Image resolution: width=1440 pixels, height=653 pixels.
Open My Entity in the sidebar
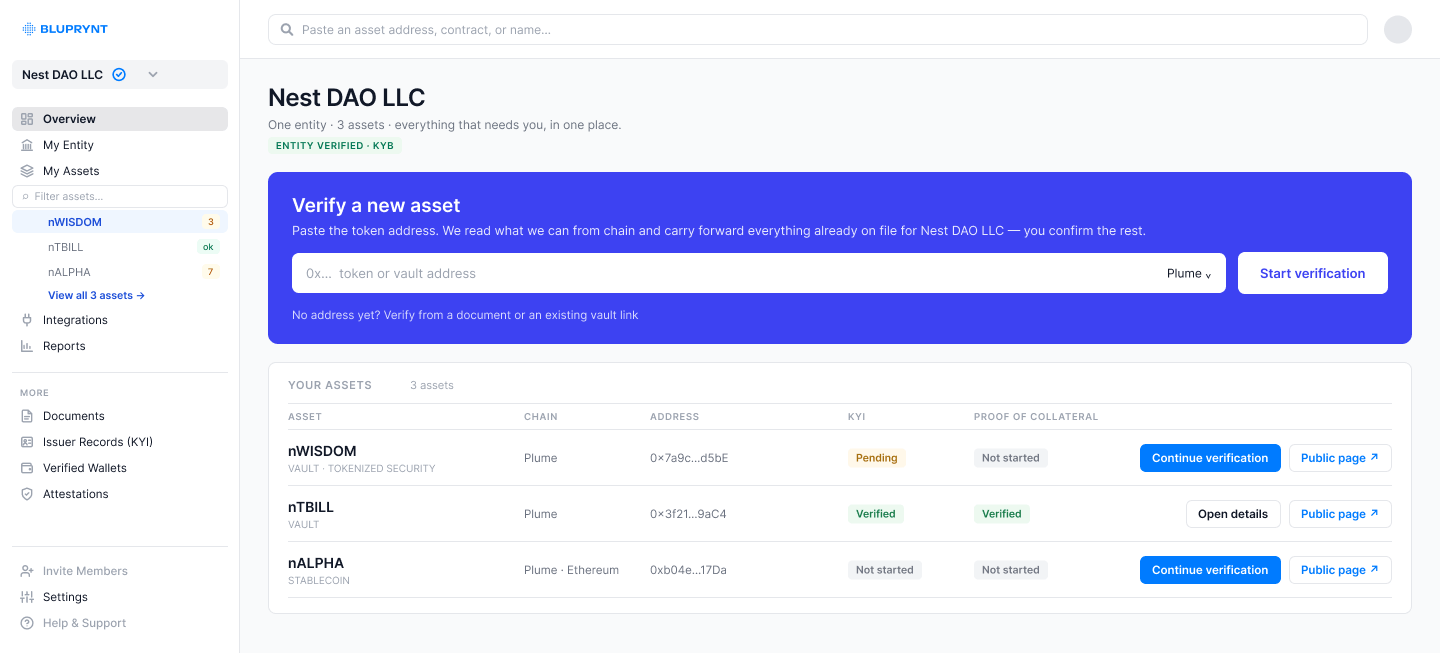[120, 145]
